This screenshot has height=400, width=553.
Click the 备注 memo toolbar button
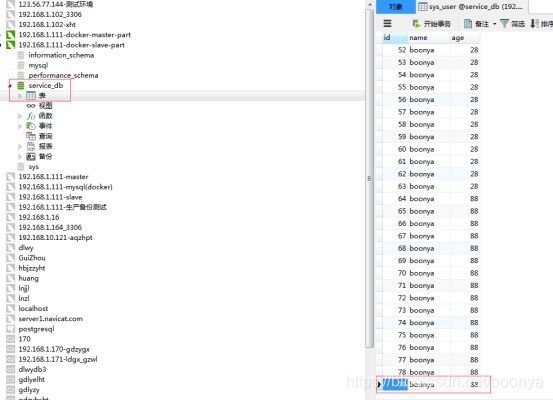pos(476,24)
